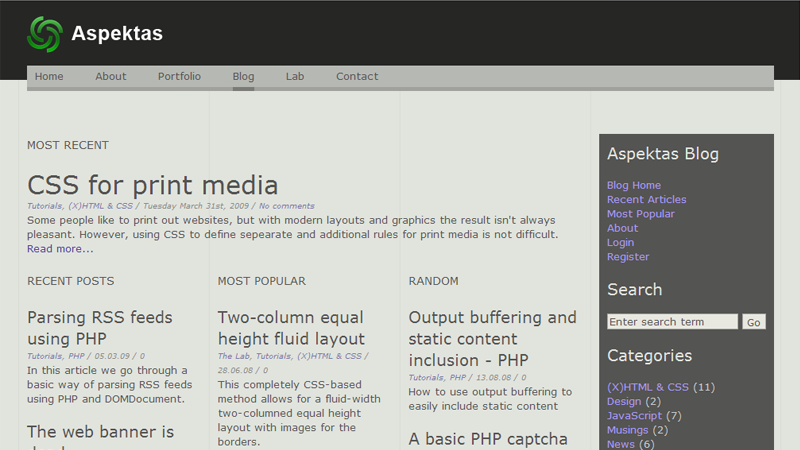Screen dimensions: 800x450
Task: Click the Go search button
Action: (754, 322)
